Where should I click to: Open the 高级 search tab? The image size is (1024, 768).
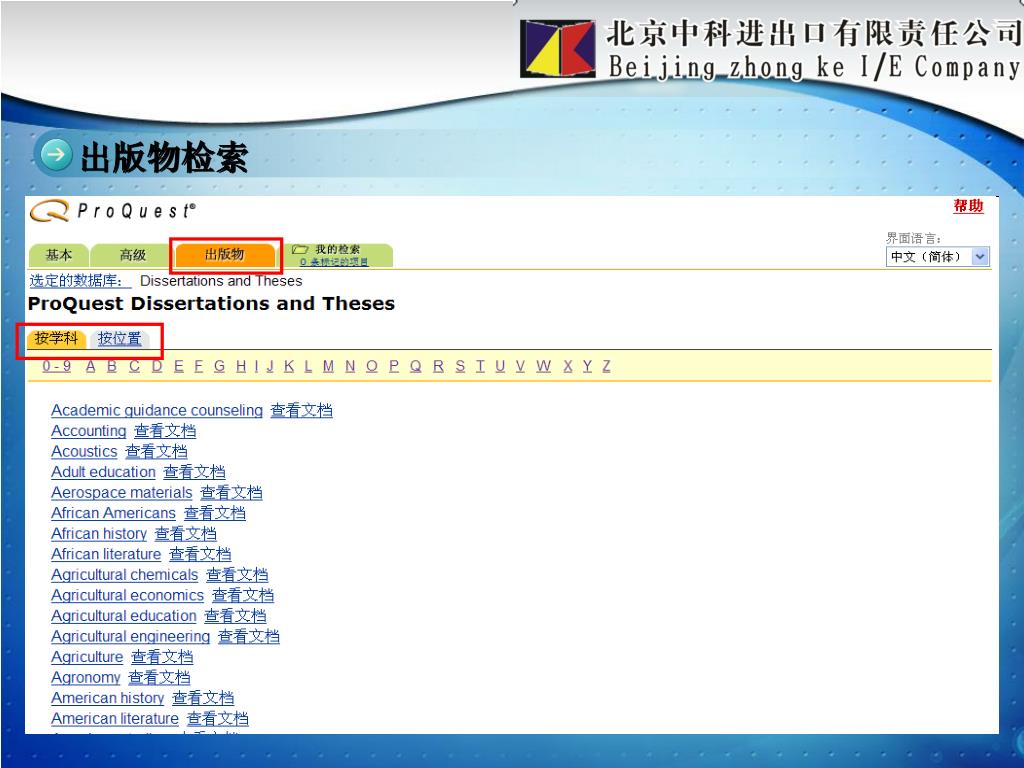click(x=133, y=255)
